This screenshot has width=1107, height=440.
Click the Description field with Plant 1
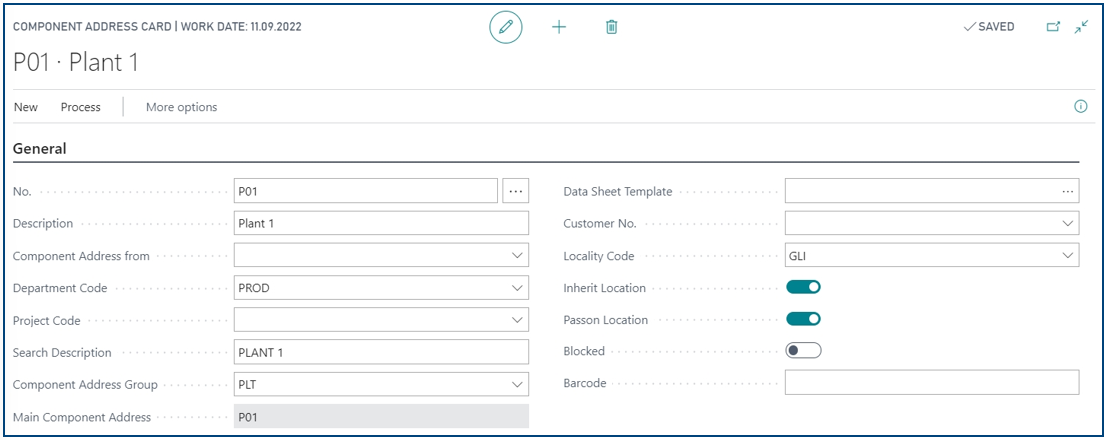click(381, 223)
